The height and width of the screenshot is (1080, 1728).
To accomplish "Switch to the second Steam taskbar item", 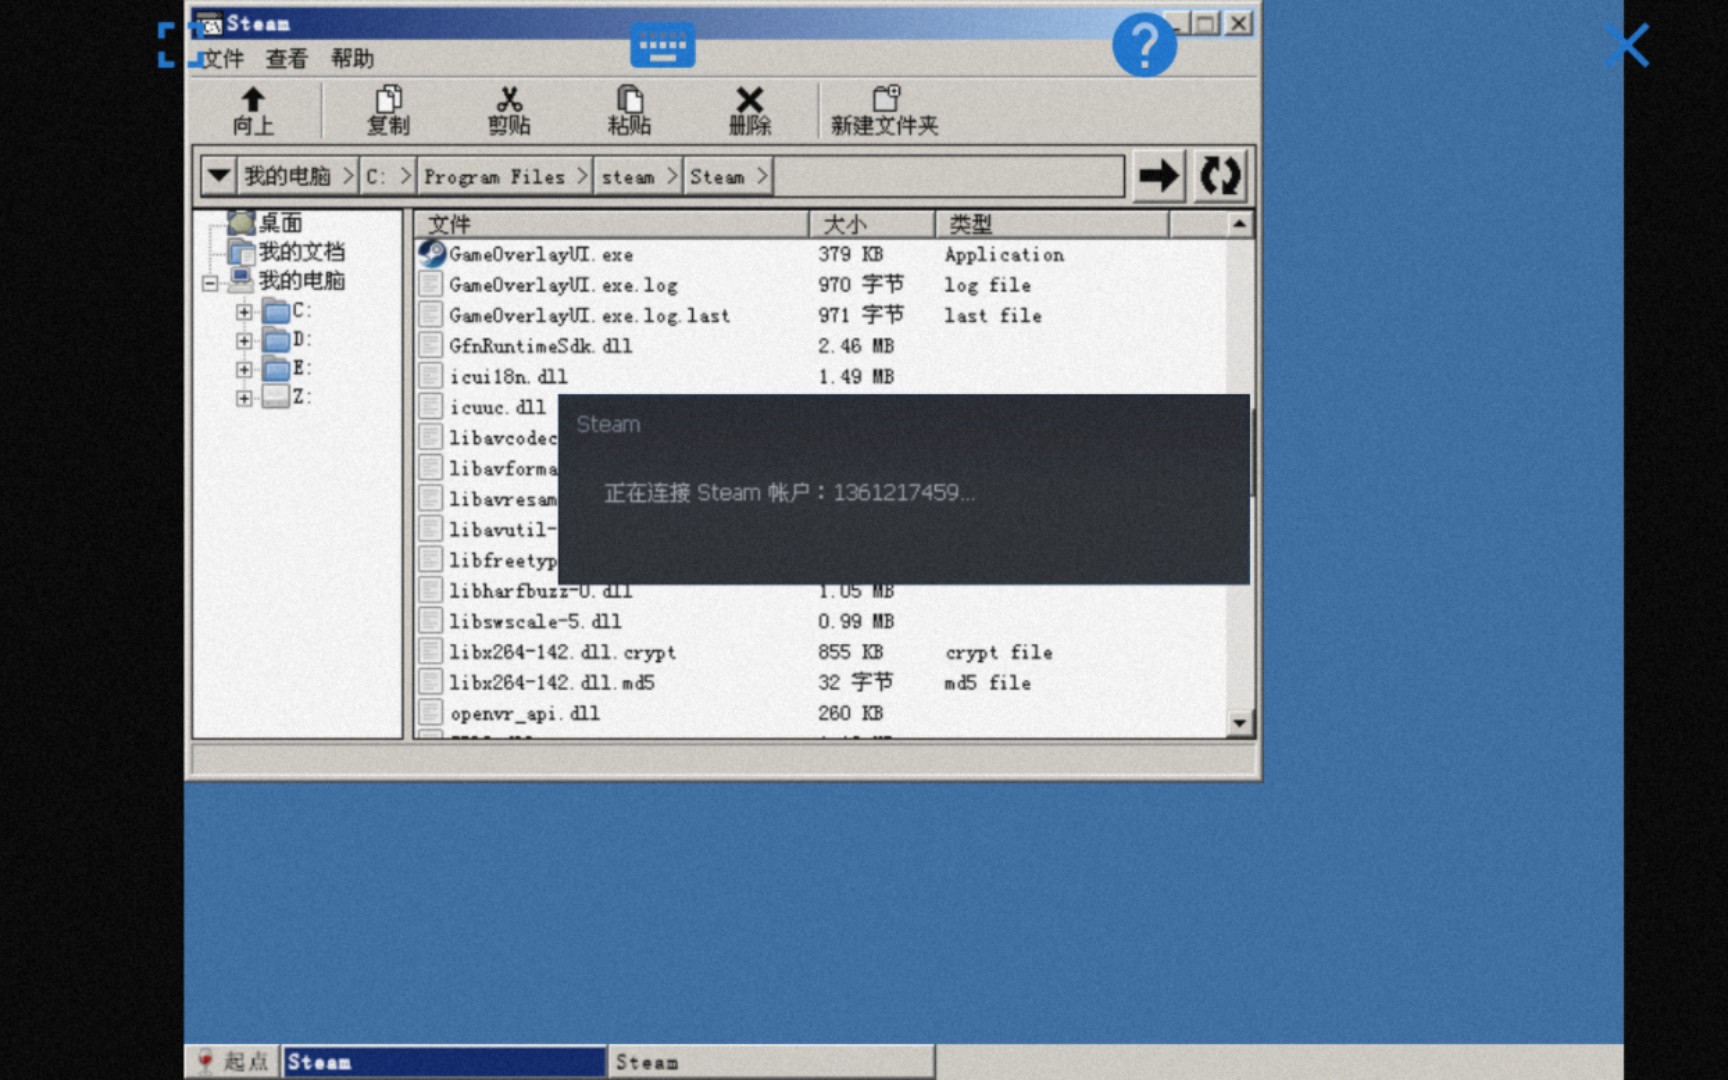I will (x=771, y=1062).
